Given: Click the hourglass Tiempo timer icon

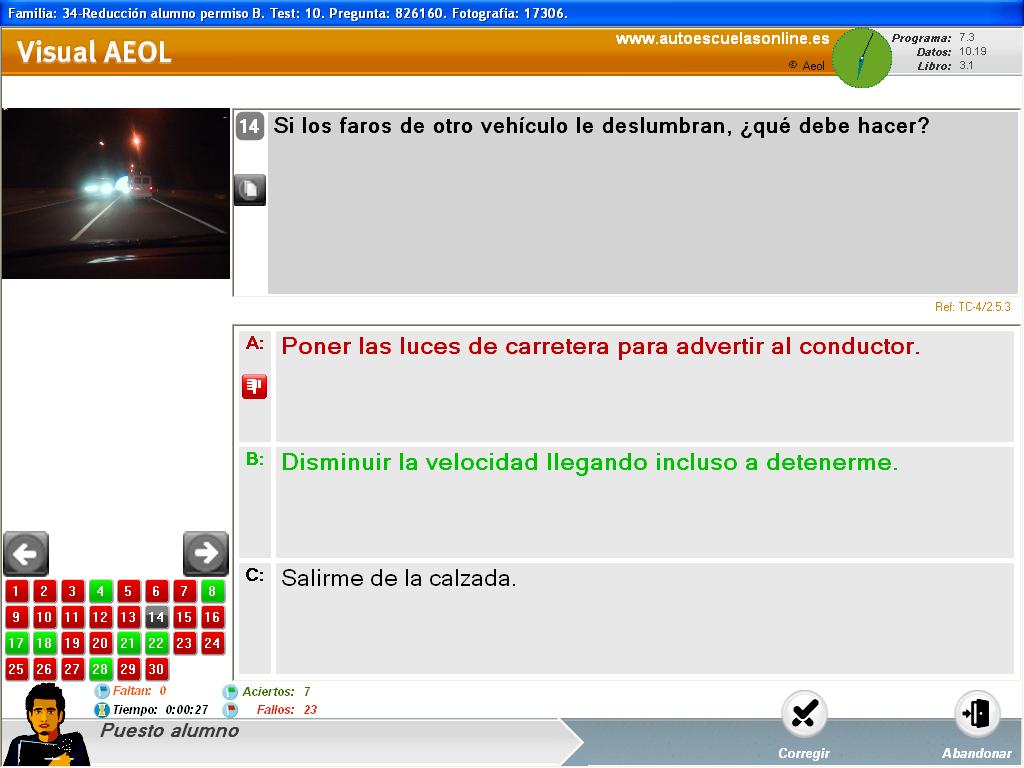Looking at the screenshot, I should pos(101,710).
